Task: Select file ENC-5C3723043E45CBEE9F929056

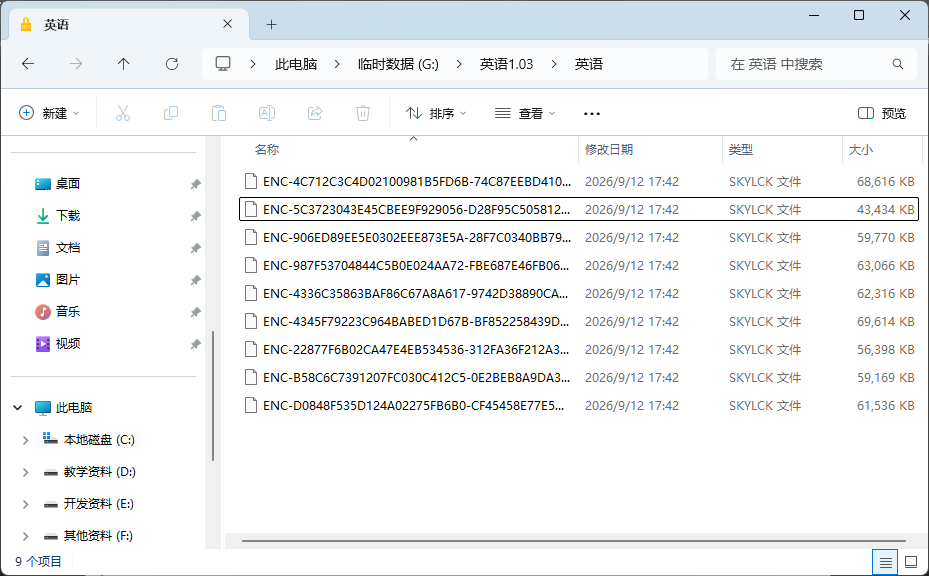Action: (579, 209)
